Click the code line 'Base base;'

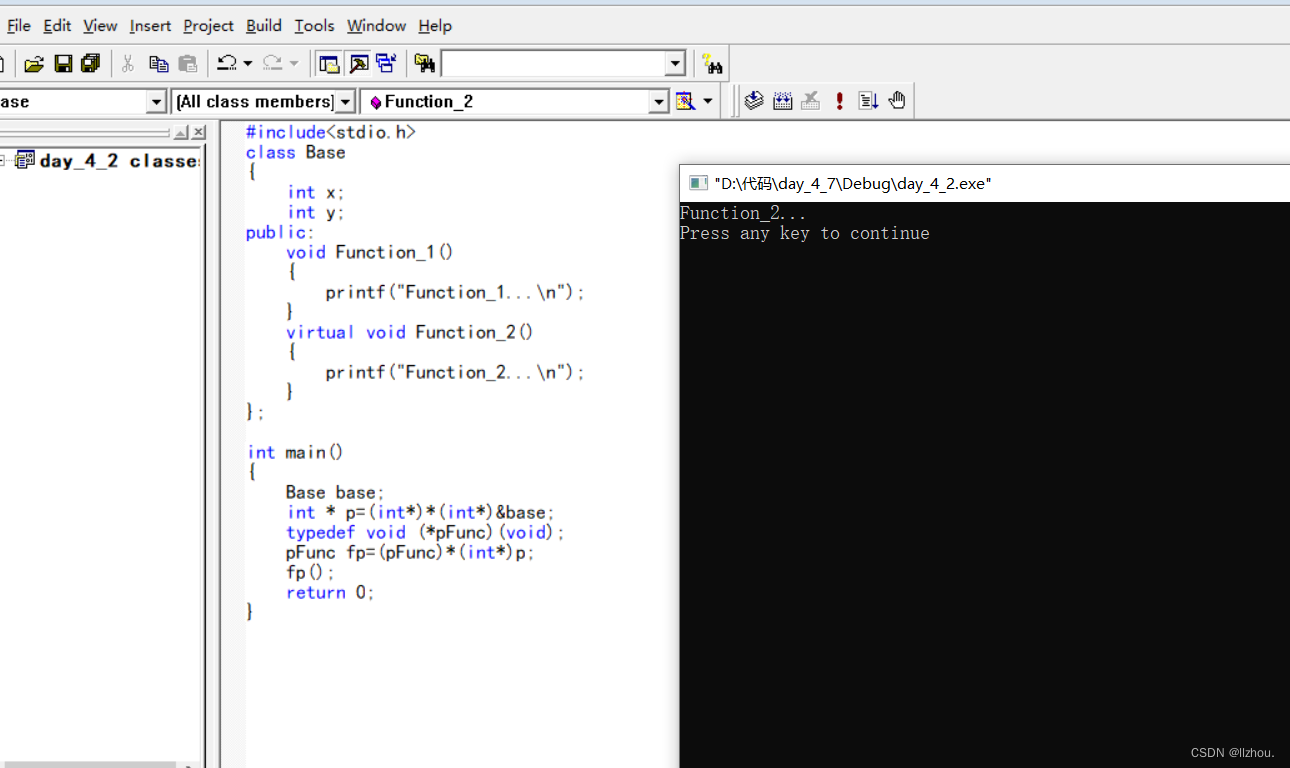click(x=335, y=492)
